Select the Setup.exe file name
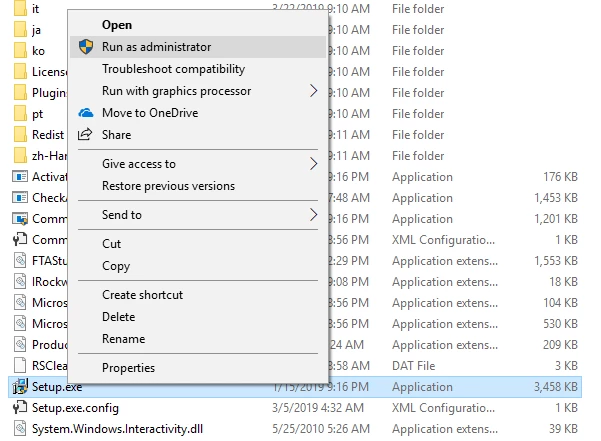 [x=57, y=387]
